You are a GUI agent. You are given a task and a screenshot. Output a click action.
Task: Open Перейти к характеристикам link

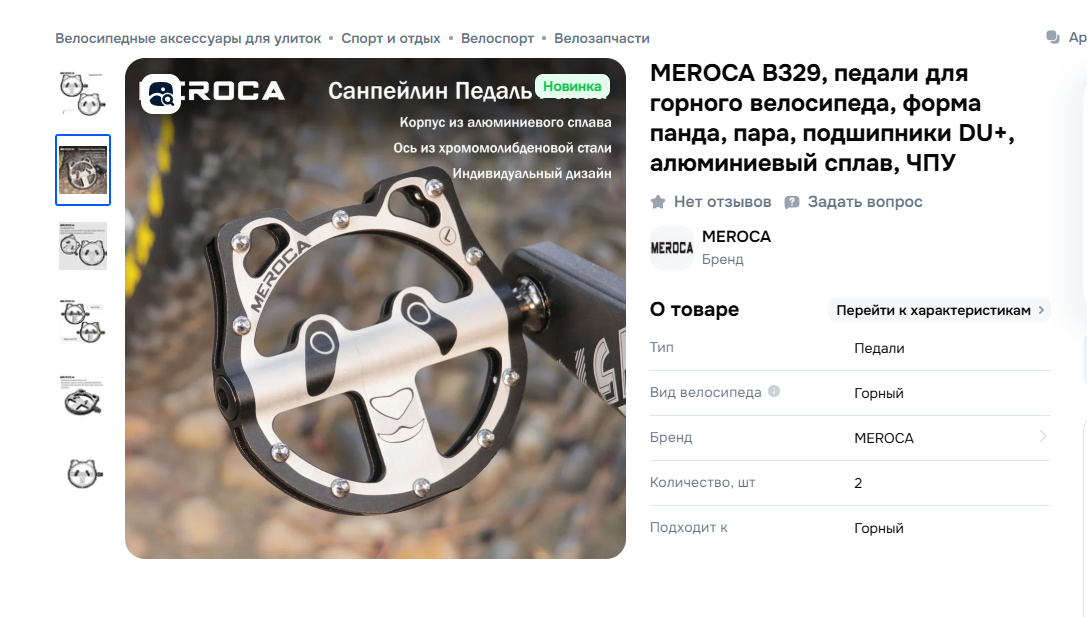[939, 310]
